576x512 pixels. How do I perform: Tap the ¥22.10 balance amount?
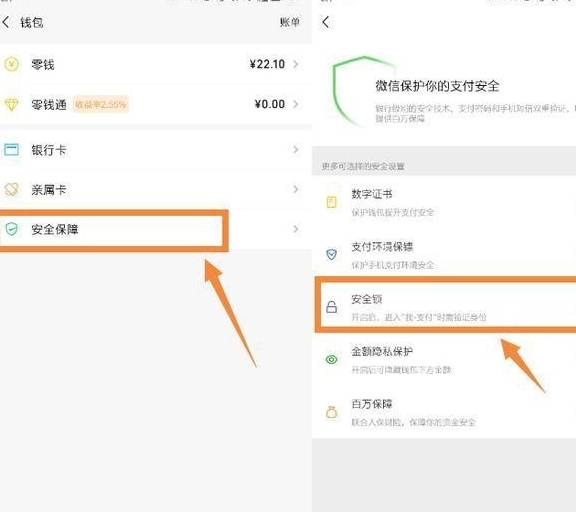click(267, 65)
